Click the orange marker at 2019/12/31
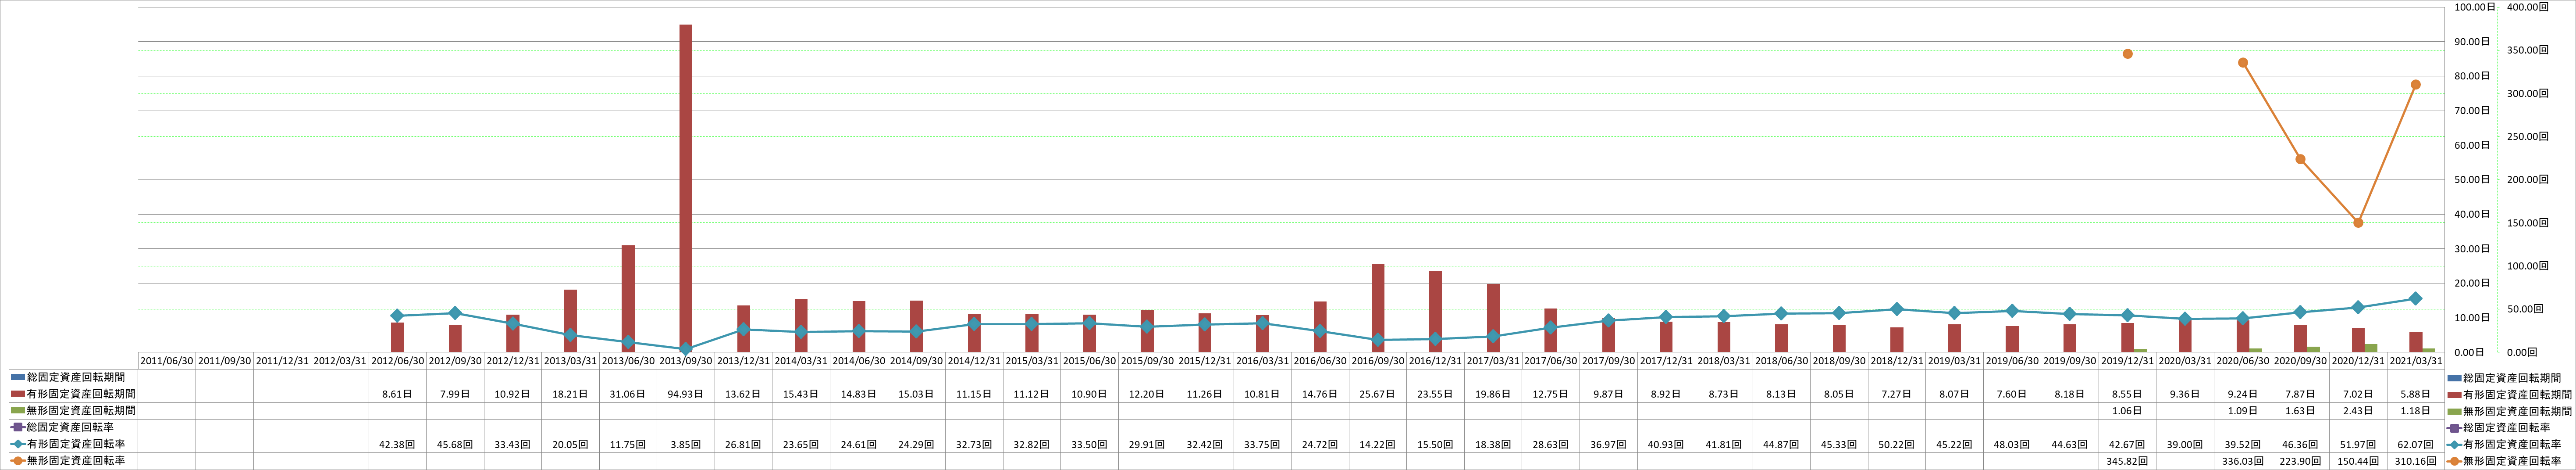2576x470 pixels. [x=2128, y=54]
